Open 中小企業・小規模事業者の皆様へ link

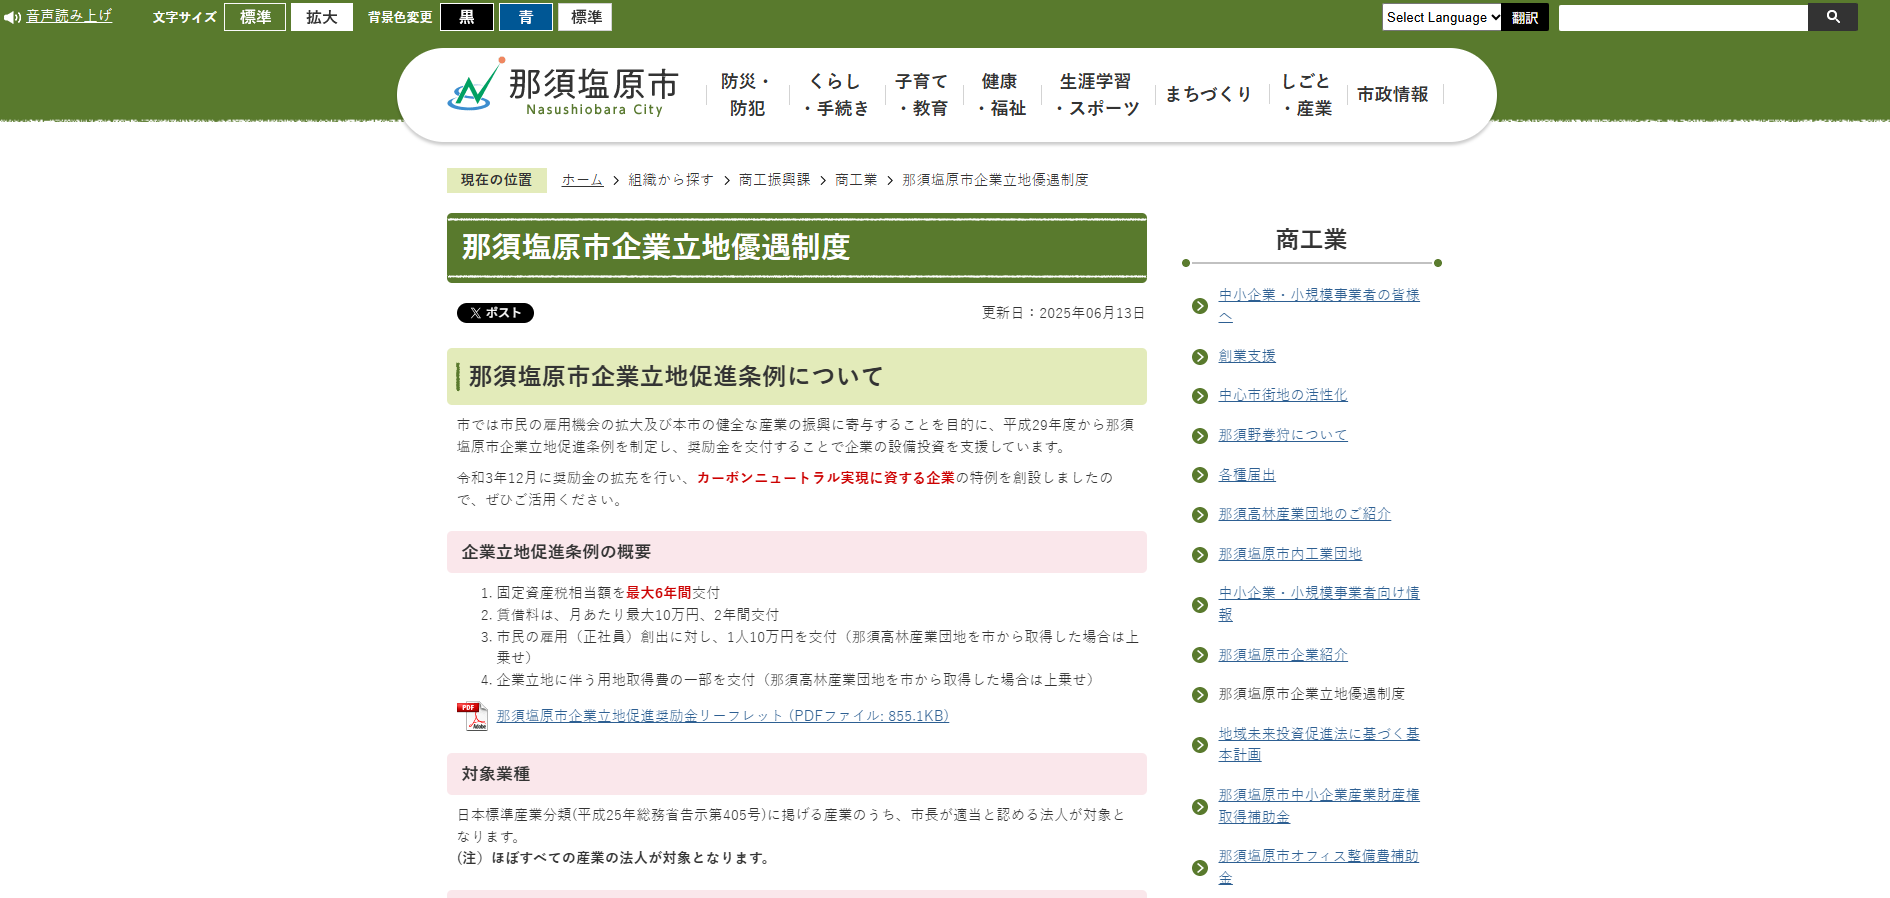[x=1319, y=305]
